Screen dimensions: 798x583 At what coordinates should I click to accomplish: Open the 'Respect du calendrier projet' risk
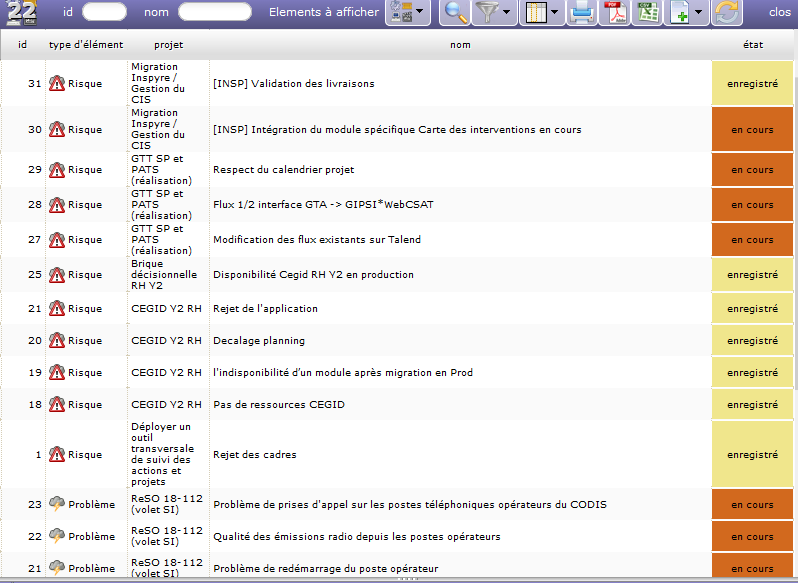pyautogui.click(x=284, y=170)
